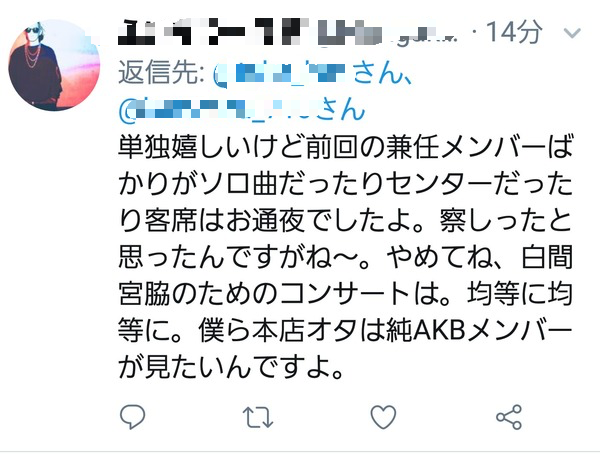
Task: Click the 14分 timestamp
Action: 514,31
